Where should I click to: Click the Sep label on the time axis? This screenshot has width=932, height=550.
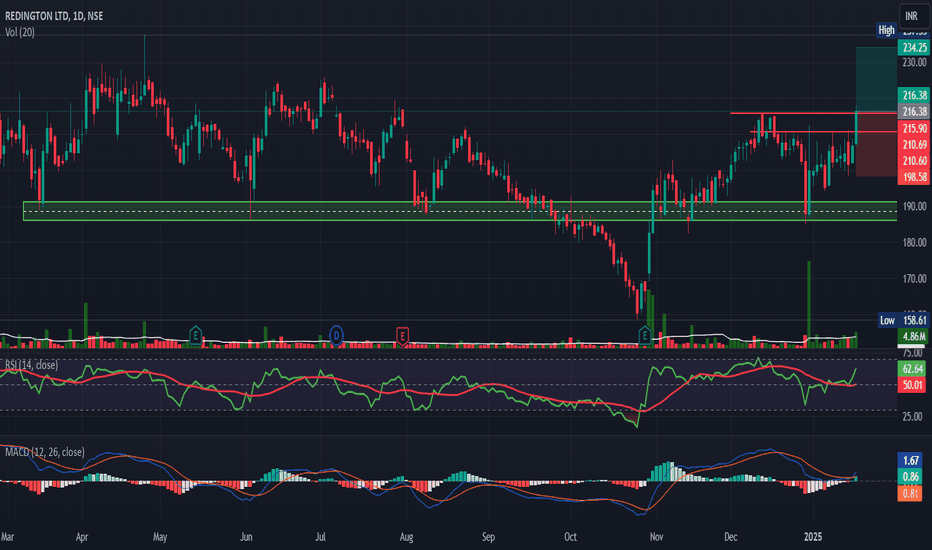(x=488, y=537)
